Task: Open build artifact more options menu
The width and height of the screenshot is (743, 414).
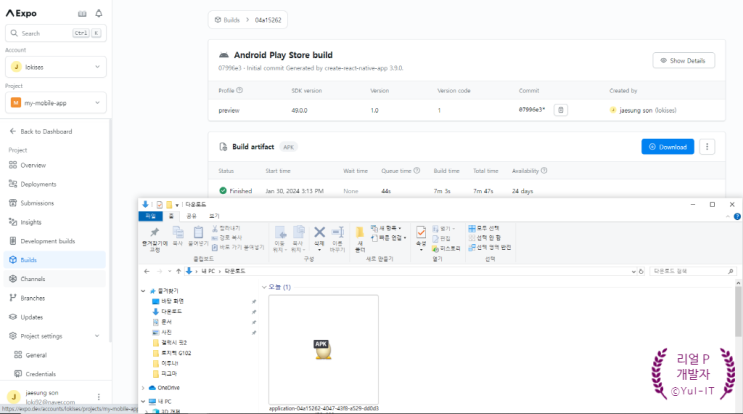Action: point(707,147)
